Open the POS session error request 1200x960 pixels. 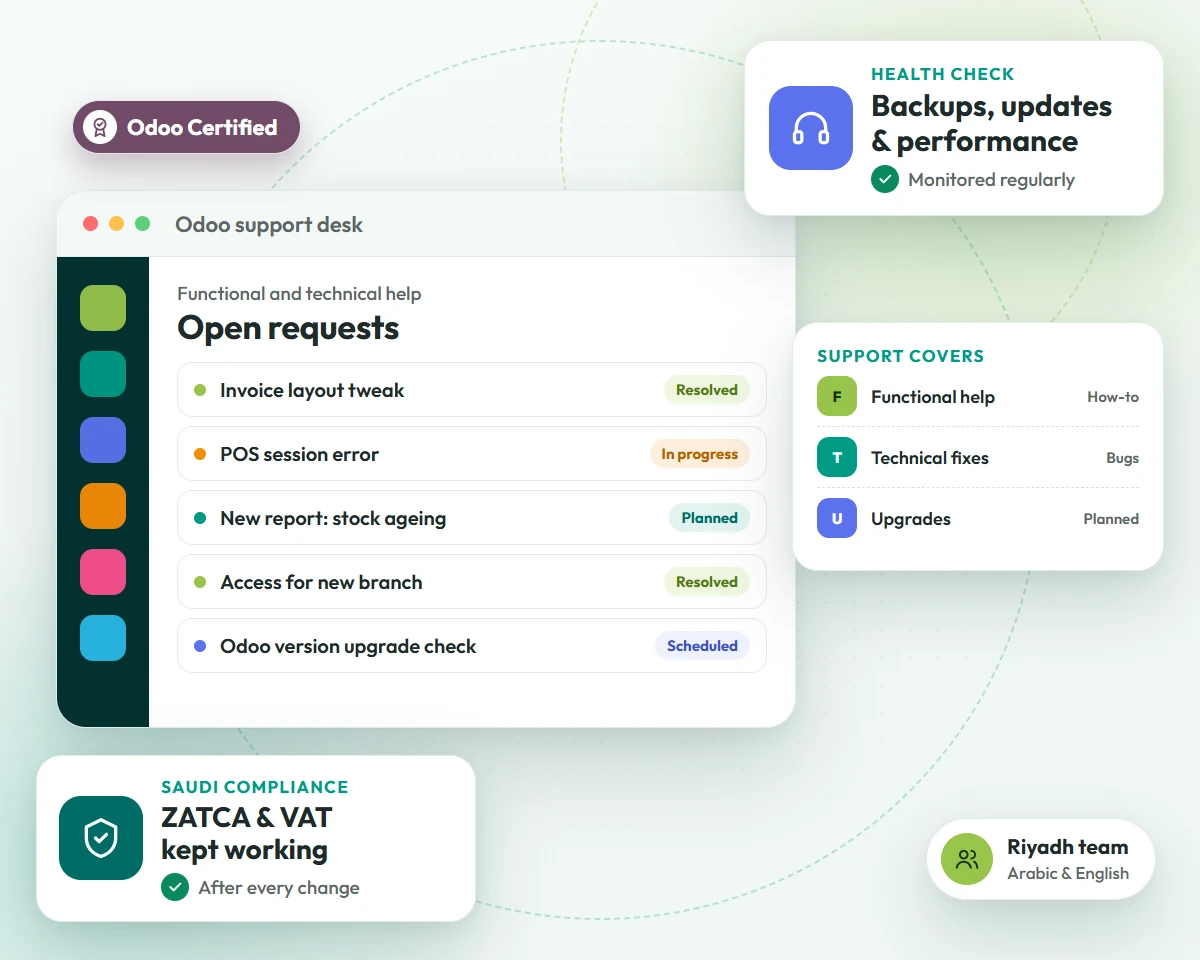click(x=472, y=454)
